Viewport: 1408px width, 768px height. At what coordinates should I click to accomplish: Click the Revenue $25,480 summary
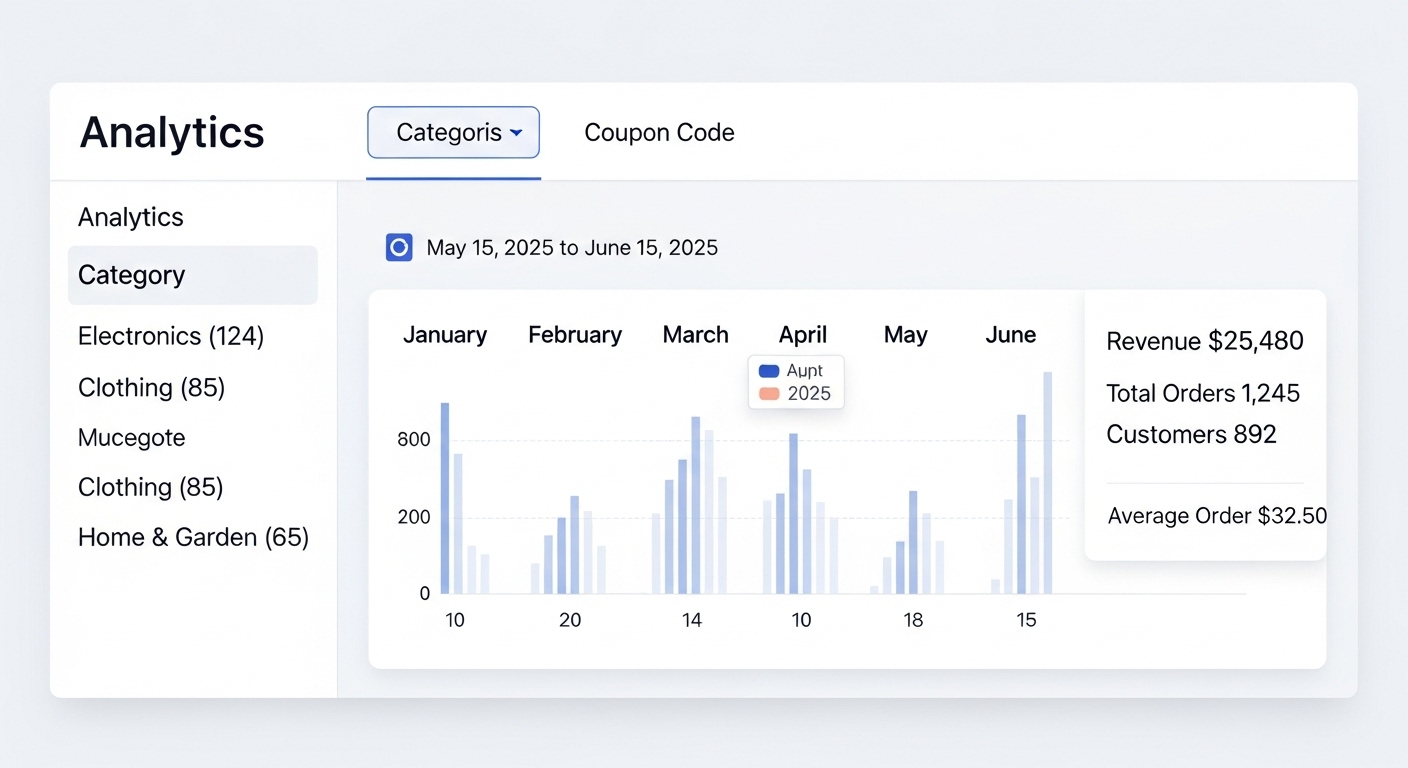1204,341
